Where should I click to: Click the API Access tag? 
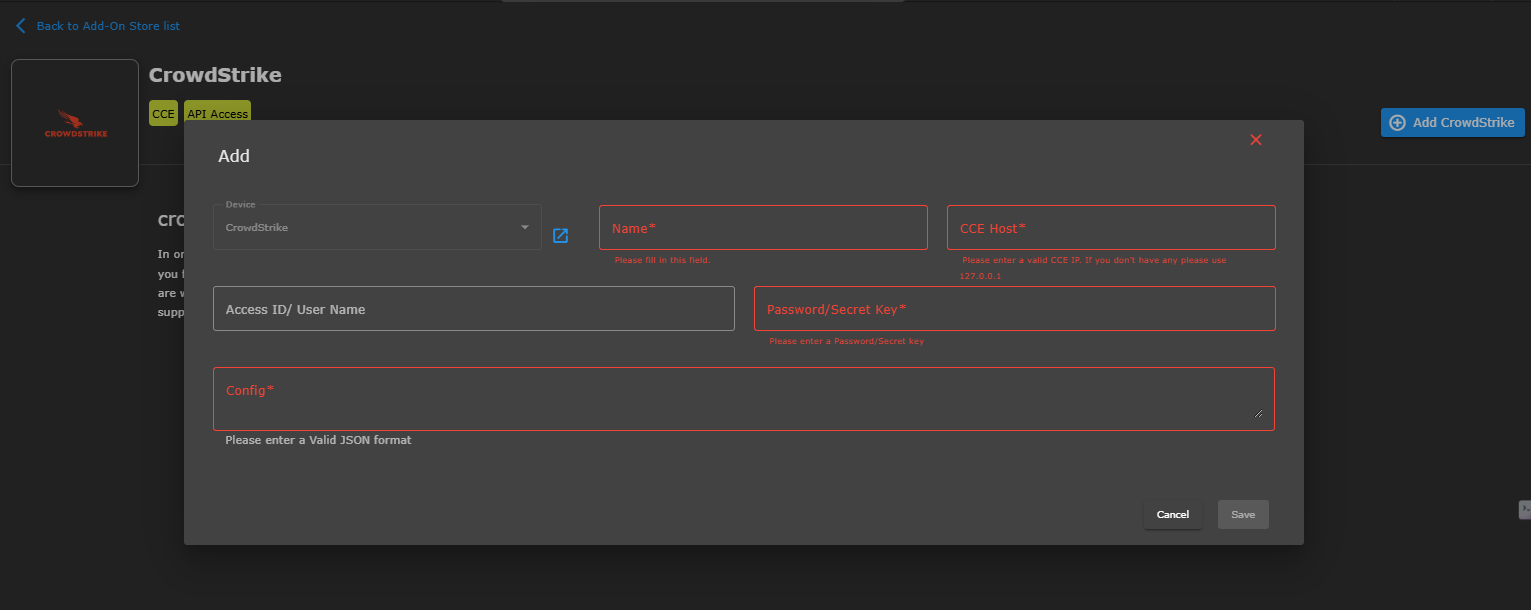point(217,113)
